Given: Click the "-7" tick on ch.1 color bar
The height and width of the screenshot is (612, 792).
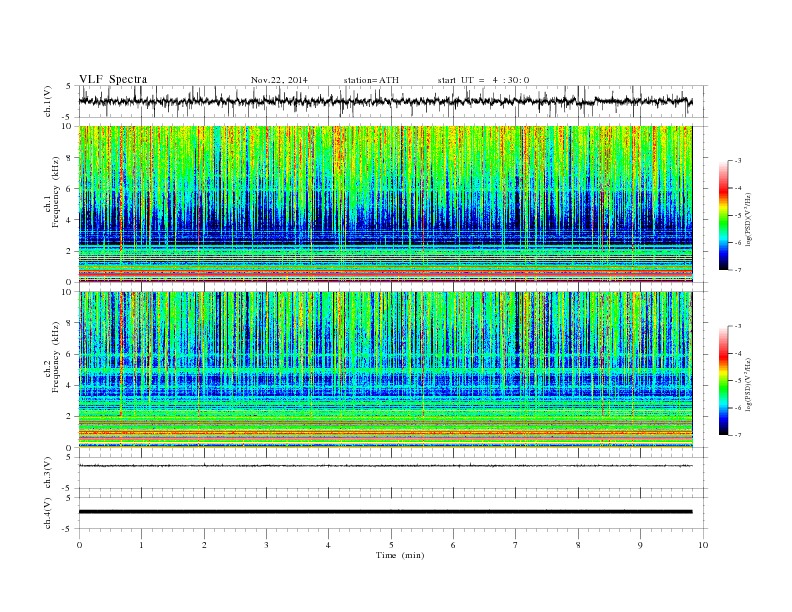Looking at the screenshot, I should pyautogui.click(x=738, y=270).
